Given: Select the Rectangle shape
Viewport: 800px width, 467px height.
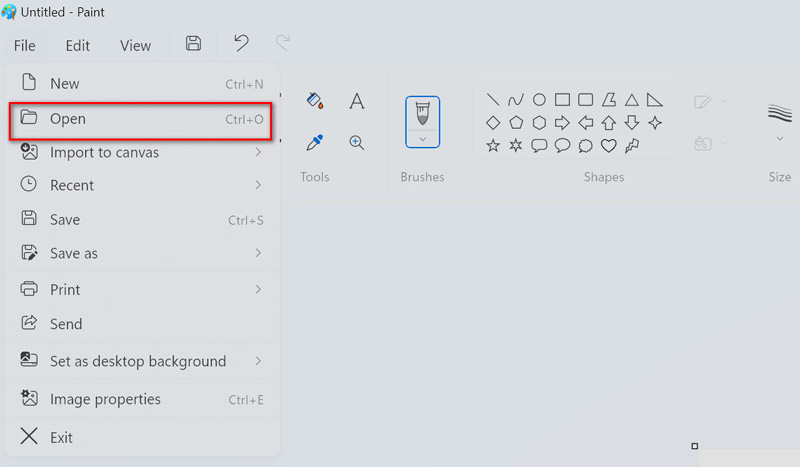Looking at the screenshot, I should (562, 100).
